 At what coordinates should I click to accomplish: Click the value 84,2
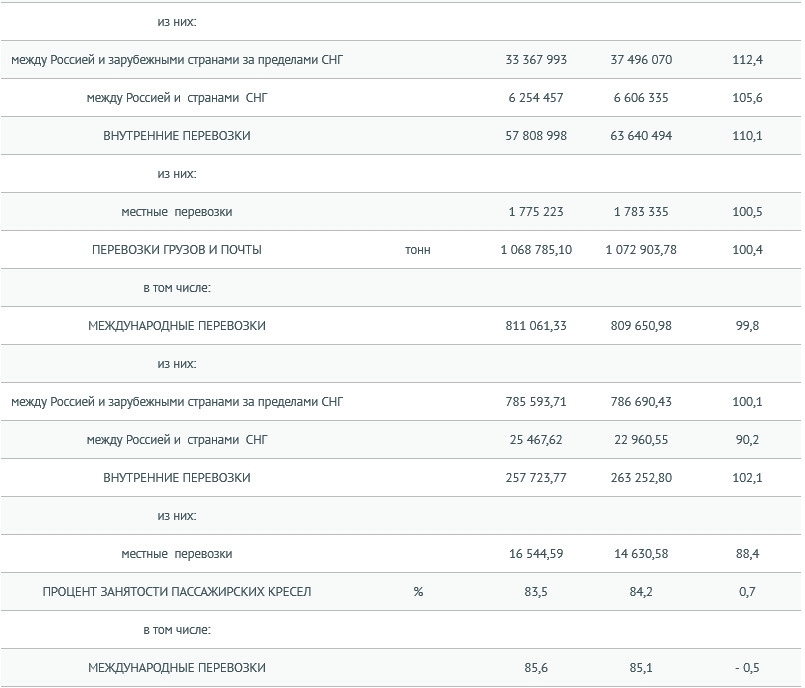641,591
